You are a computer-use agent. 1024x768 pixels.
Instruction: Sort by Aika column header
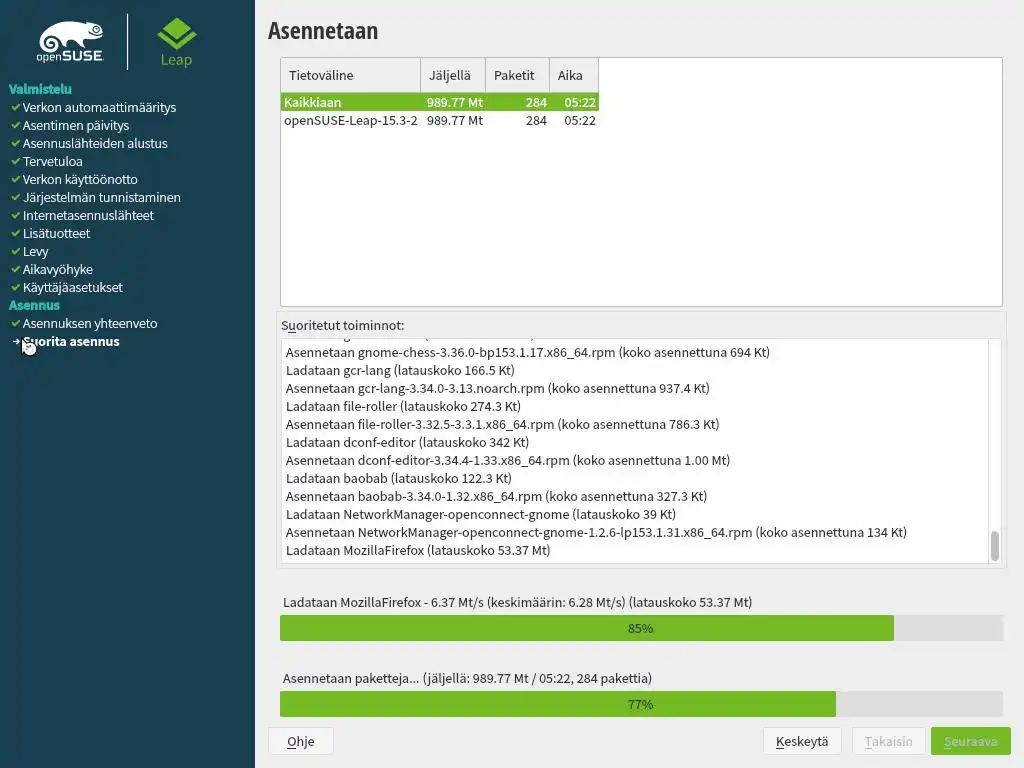(x=573, y=75)
